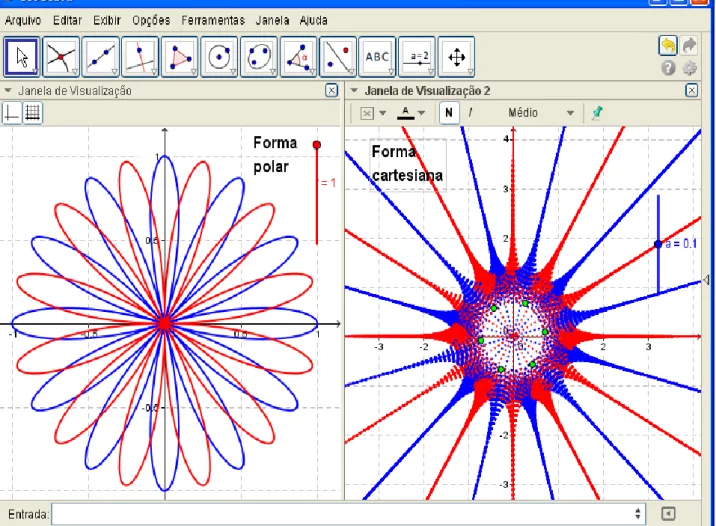Collapse Janela de Visualização 2 panel triangle

pos(354,90)
